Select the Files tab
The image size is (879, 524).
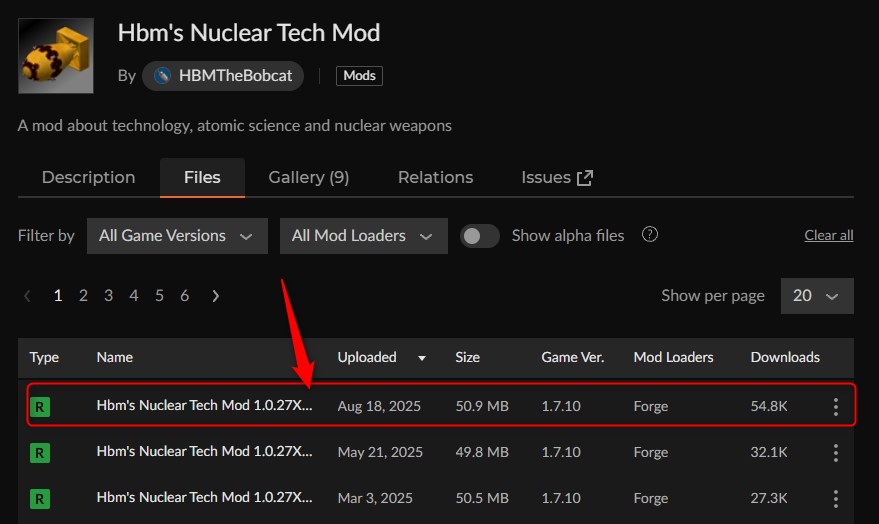click(202, 178)
